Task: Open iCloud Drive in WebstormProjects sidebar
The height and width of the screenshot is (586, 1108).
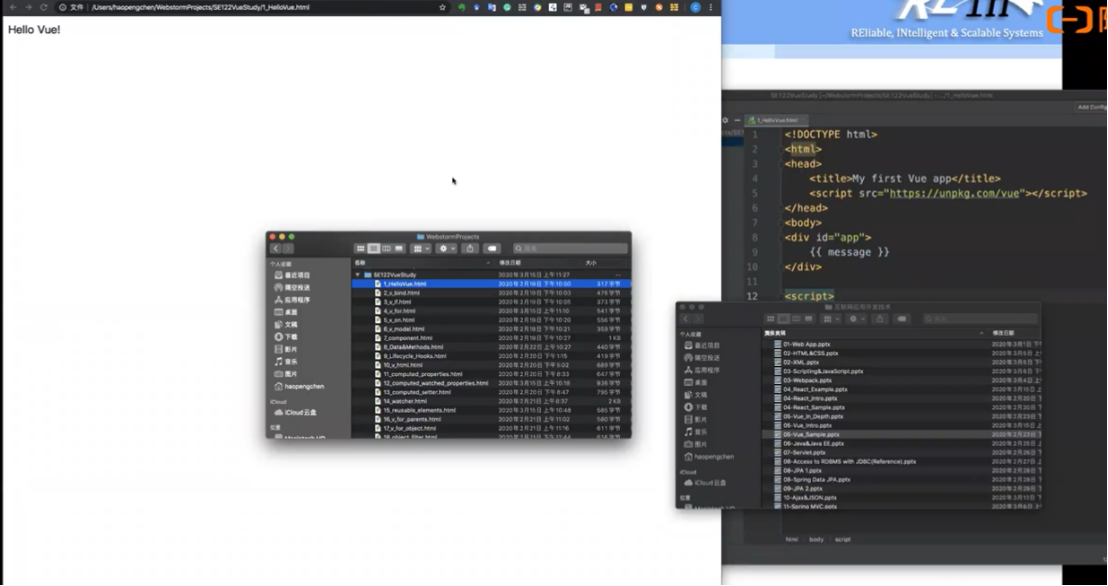Action: click(296, 412)
